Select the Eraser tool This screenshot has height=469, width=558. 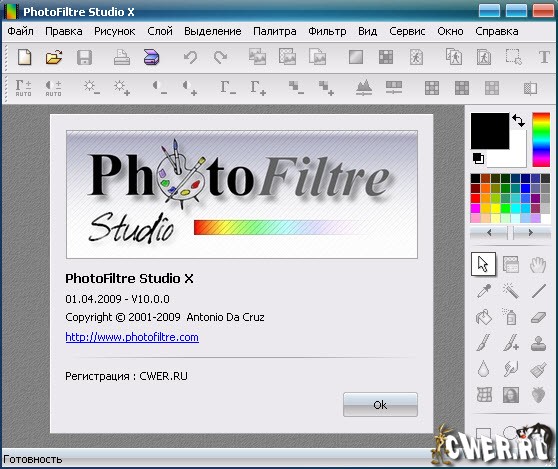click(538, 317)
